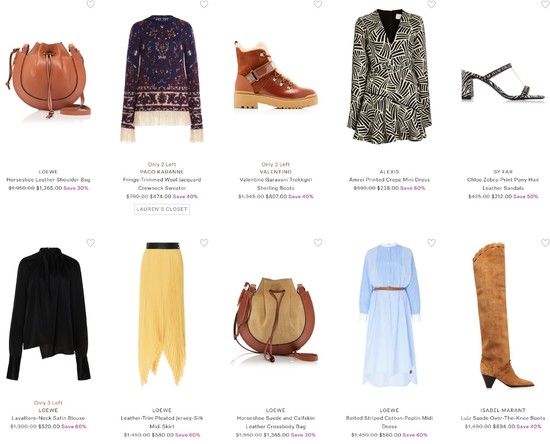Screen dimensions: 550x444
Task: Favorite the Loewe Horseshoe Leather Shoulder Bag
Action: tap(90, 4)
